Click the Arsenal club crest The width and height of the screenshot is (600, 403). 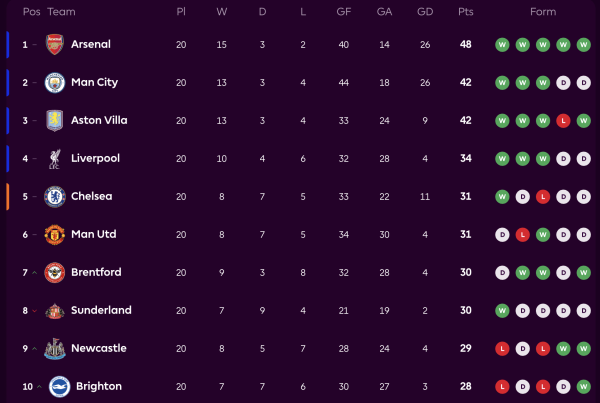(54, 44)
